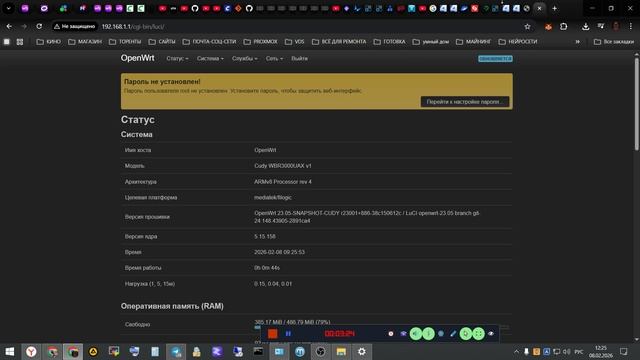Go to password configuration button

[x=465, y=102]
